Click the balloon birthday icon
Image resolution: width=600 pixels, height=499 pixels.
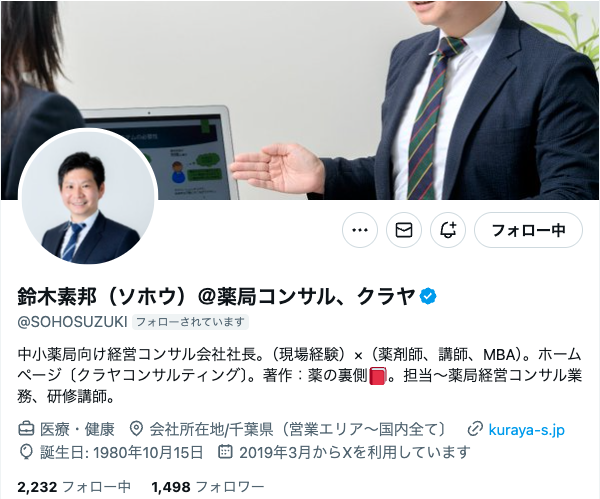(x=26, y=452)
